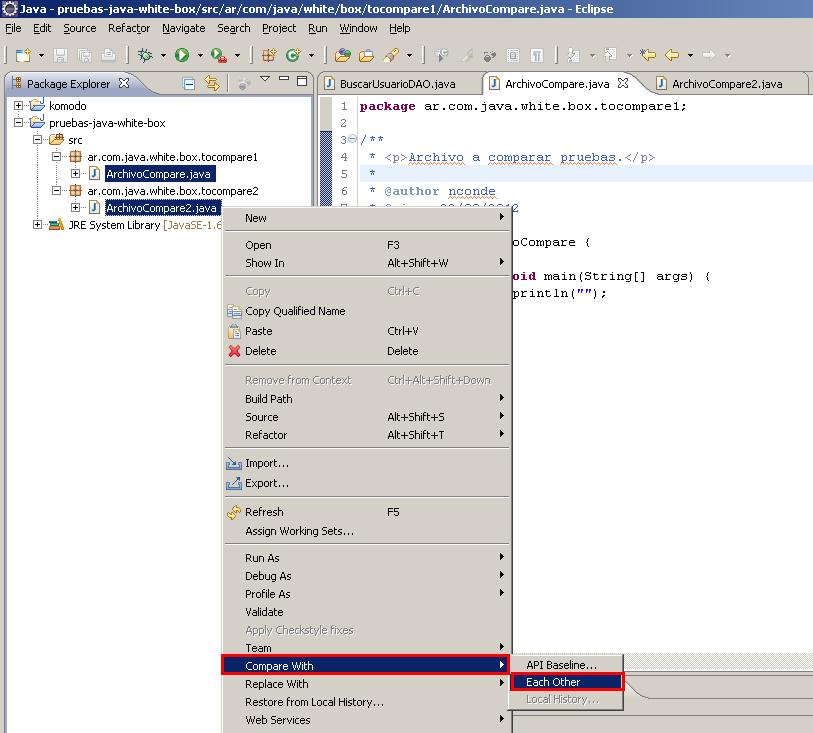
Task: Expand the JRE System Library node
Action: [x=37, y=225]
